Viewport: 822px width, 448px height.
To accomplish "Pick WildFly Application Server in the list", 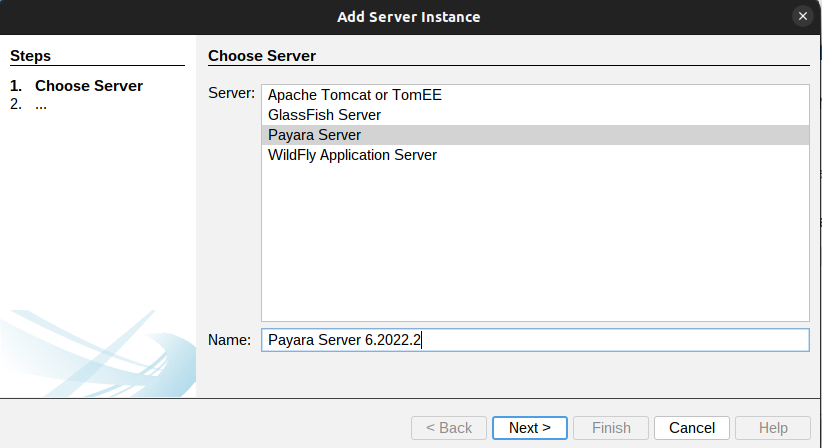I will 352,155.
